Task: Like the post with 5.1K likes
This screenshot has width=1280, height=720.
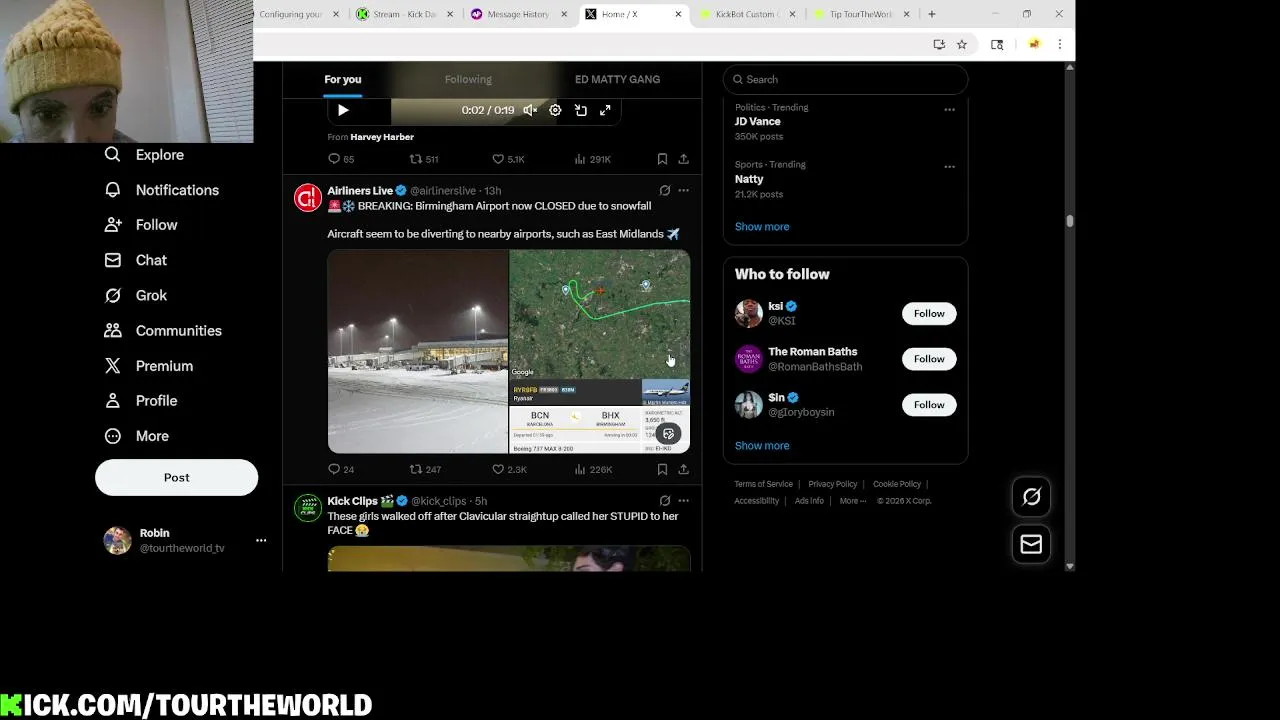Action: point(508,159)
